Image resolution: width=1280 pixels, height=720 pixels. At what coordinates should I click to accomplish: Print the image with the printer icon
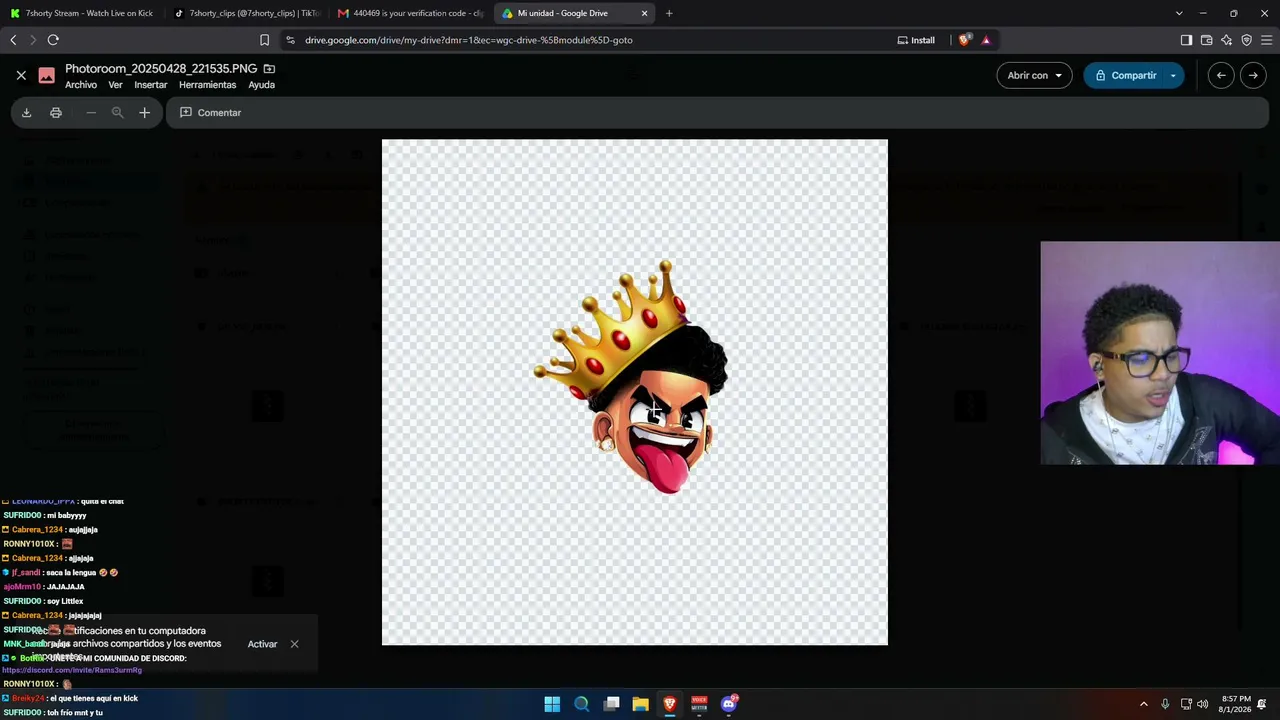[x=56, y=113]
